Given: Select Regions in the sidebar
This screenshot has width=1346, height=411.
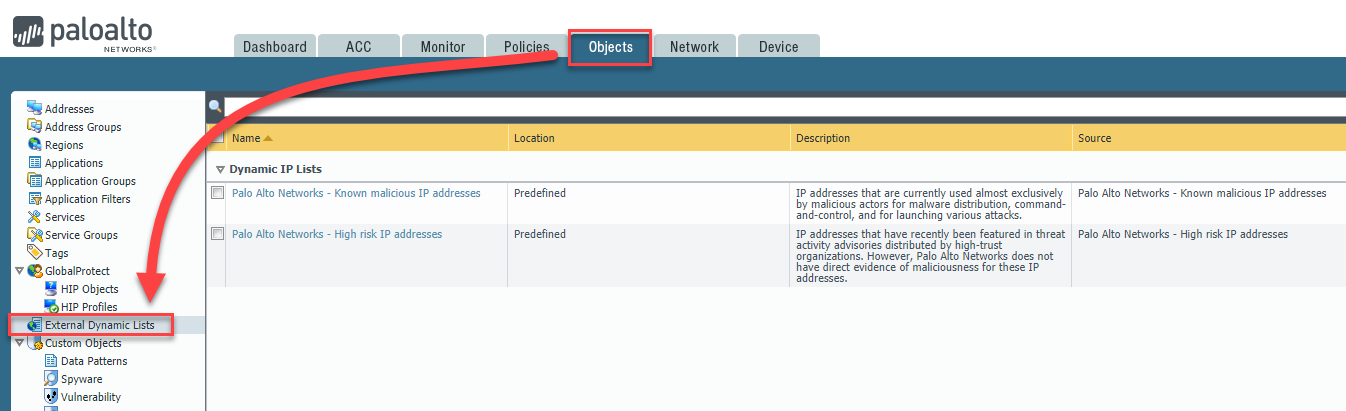Looking at the screenshot, I should pos(64,145).
